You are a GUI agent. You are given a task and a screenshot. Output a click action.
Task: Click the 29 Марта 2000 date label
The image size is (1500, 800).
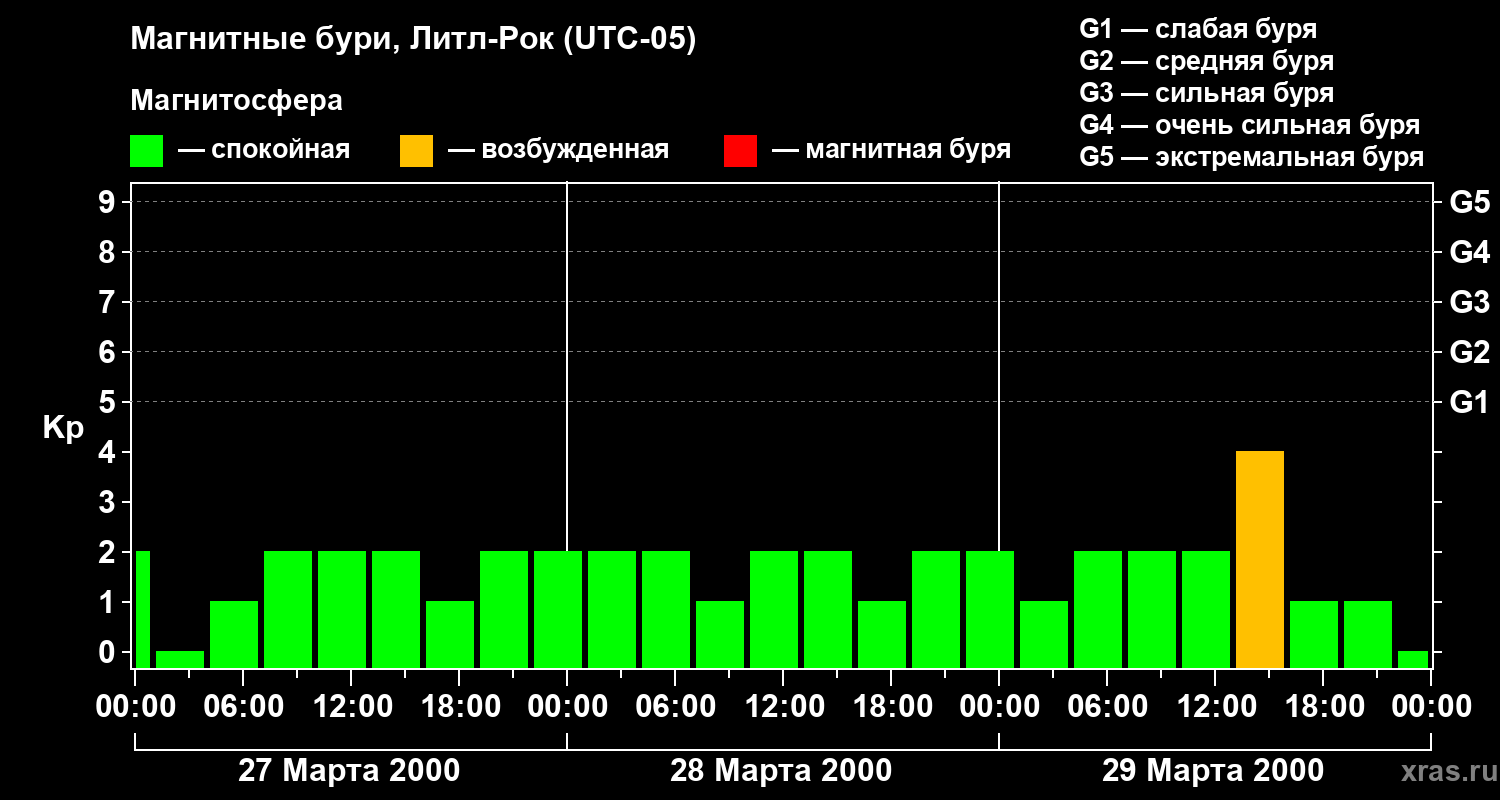(x=1213, y=770)
